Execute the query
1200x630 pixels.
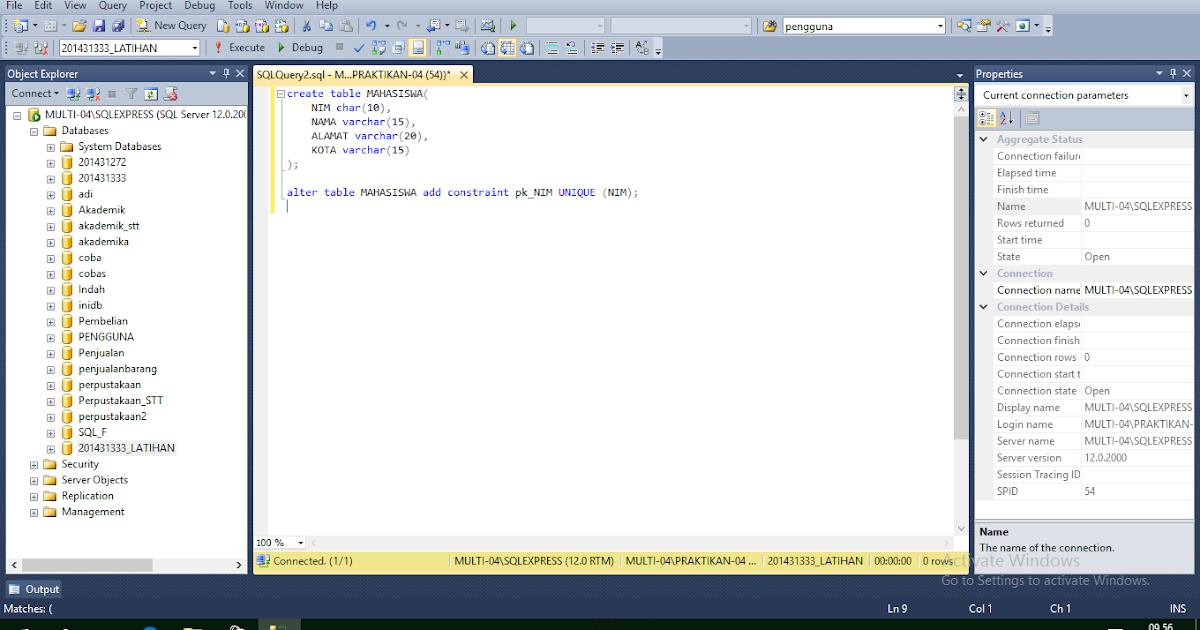[x=239, y=47]
